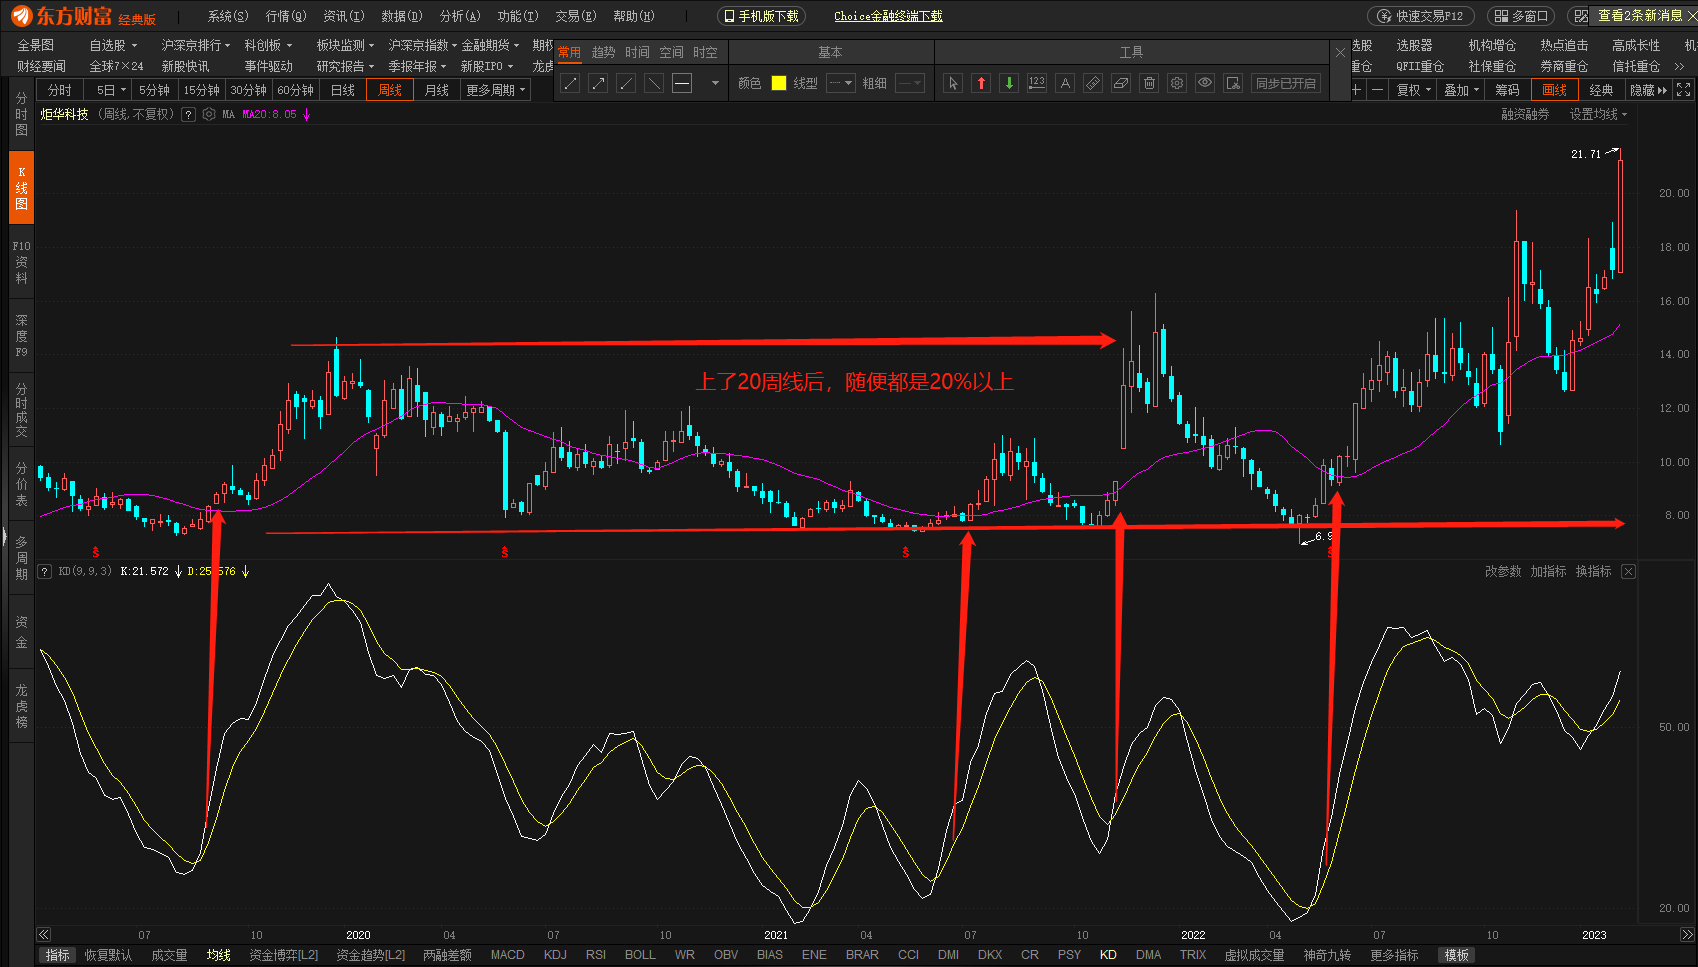The width and height of the screenshot is (1698, 967).
Task: Select the 123 number annotation tool
Action: tap(1037, 83)
